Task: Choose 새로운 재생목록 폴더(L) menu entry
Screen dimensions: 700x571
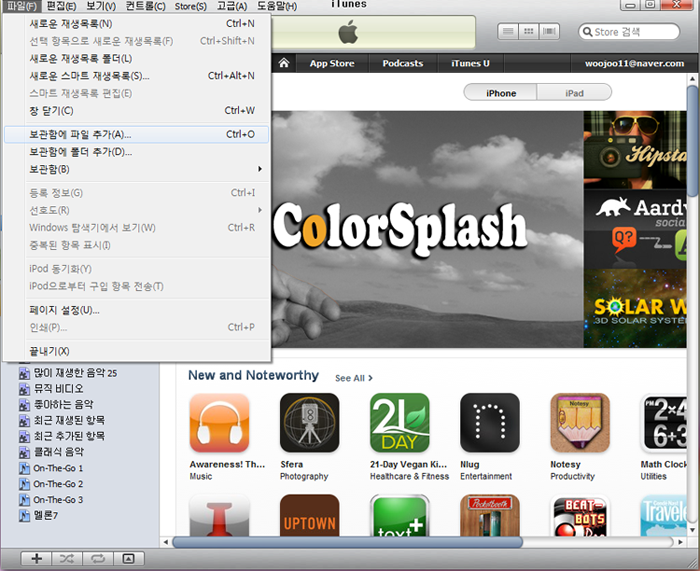Action: point(137,58)
